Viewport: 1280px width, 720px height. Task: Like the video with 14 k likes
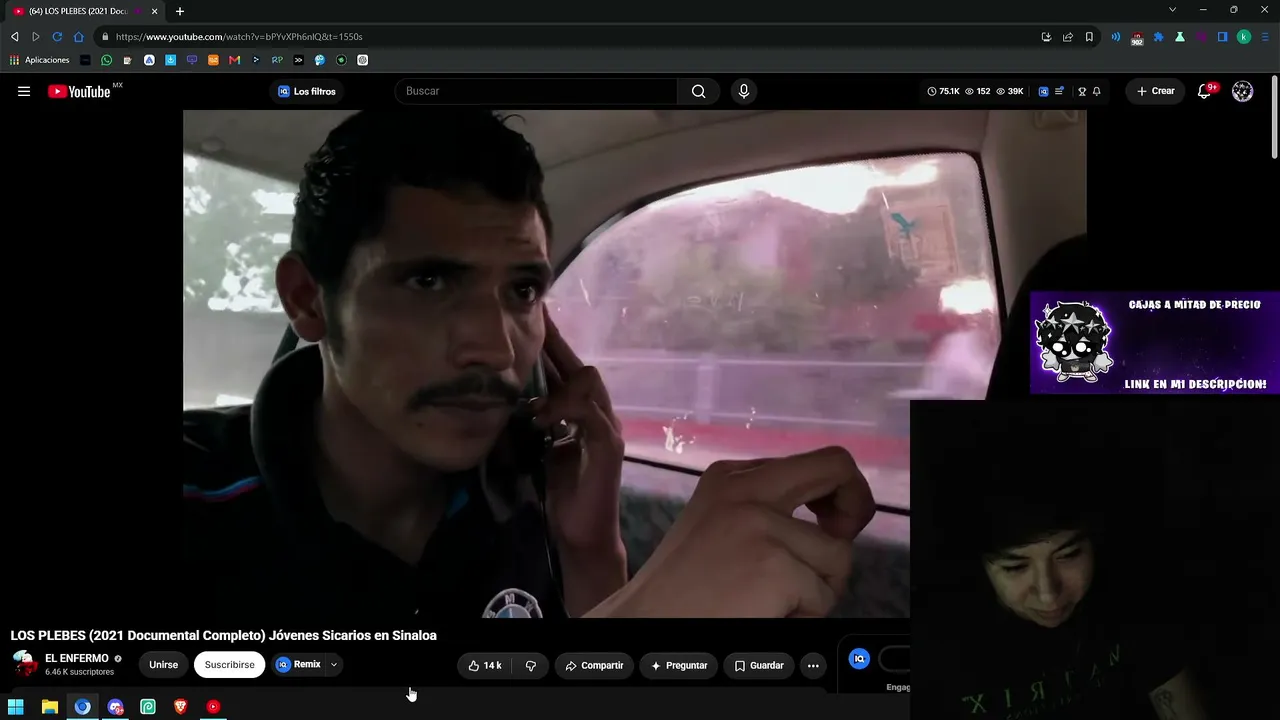pos(485,665)
